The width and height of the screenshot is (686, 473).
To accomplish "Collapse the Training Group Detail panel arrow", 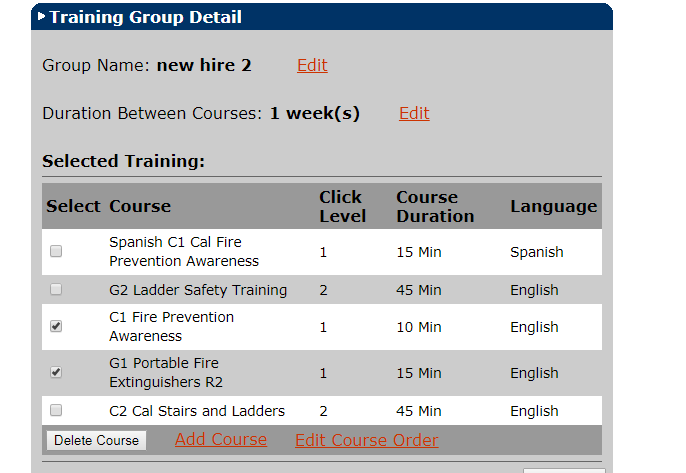I will click(42, 17).
